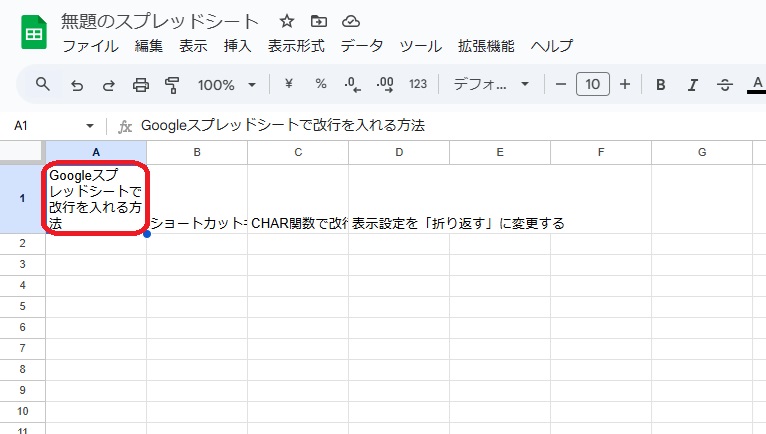Open the 123 number formats menu
Image resolution: width=766 pixels, height=434 pixels.
[418, 84]
